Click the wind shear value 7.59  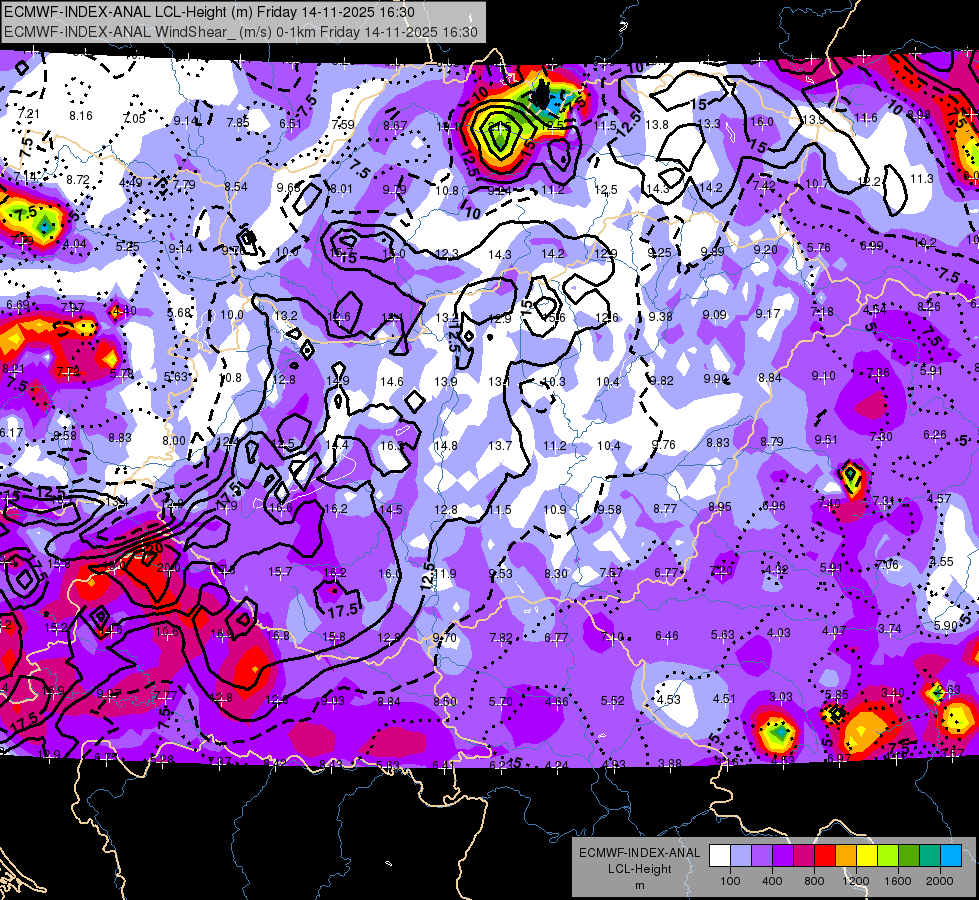(343, 124)
